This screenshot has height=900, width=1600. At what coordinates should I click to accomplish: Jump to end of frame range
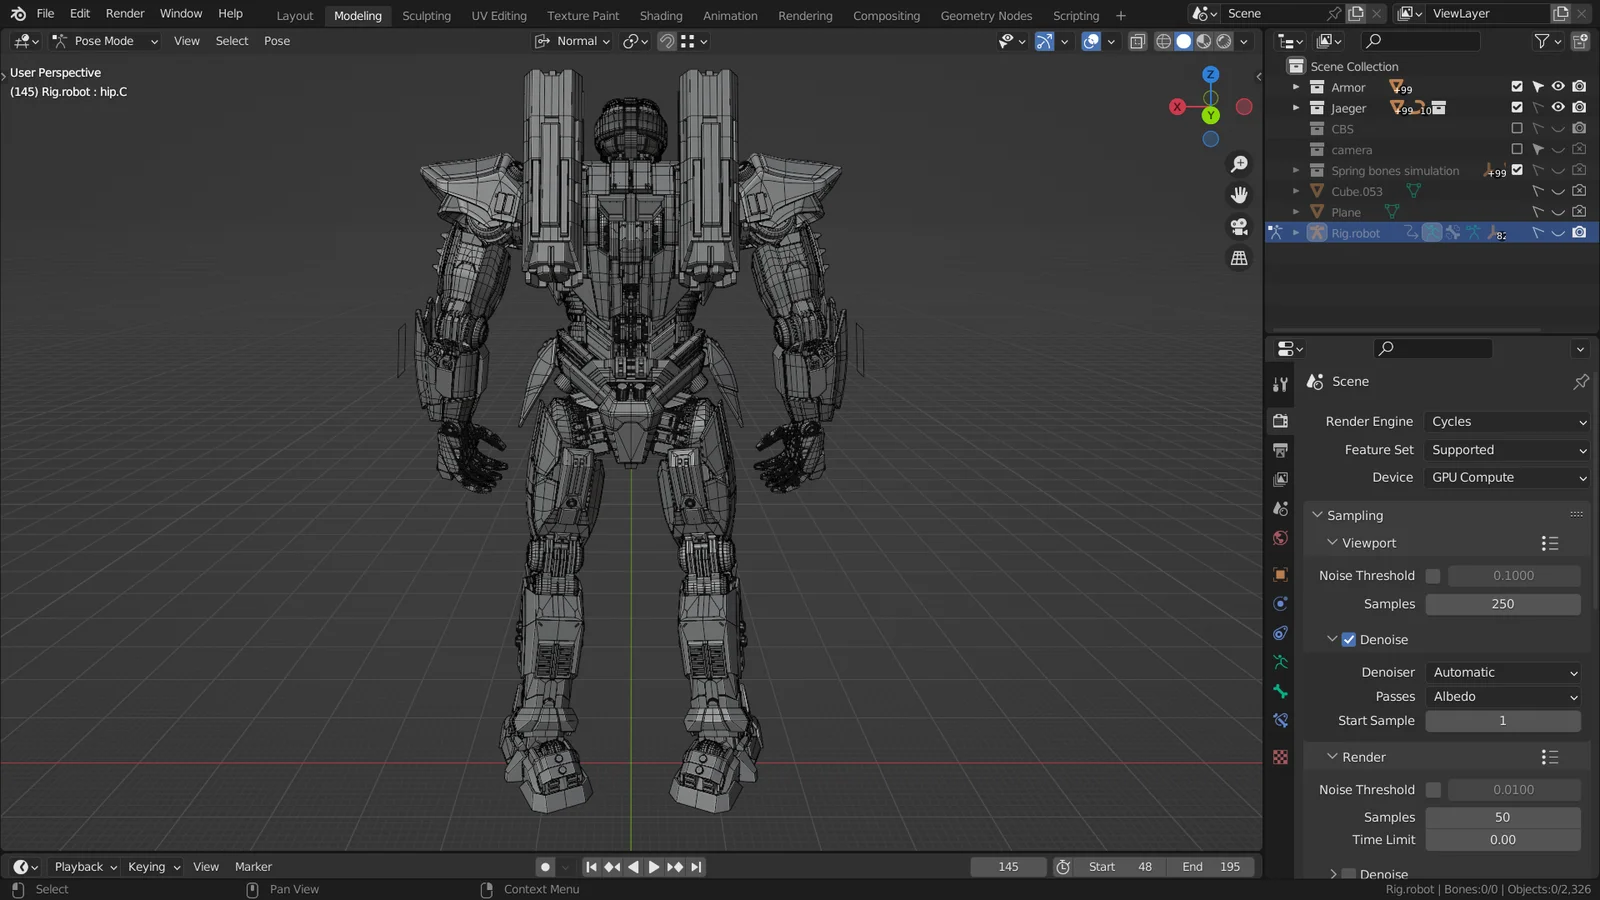[696, 866]
